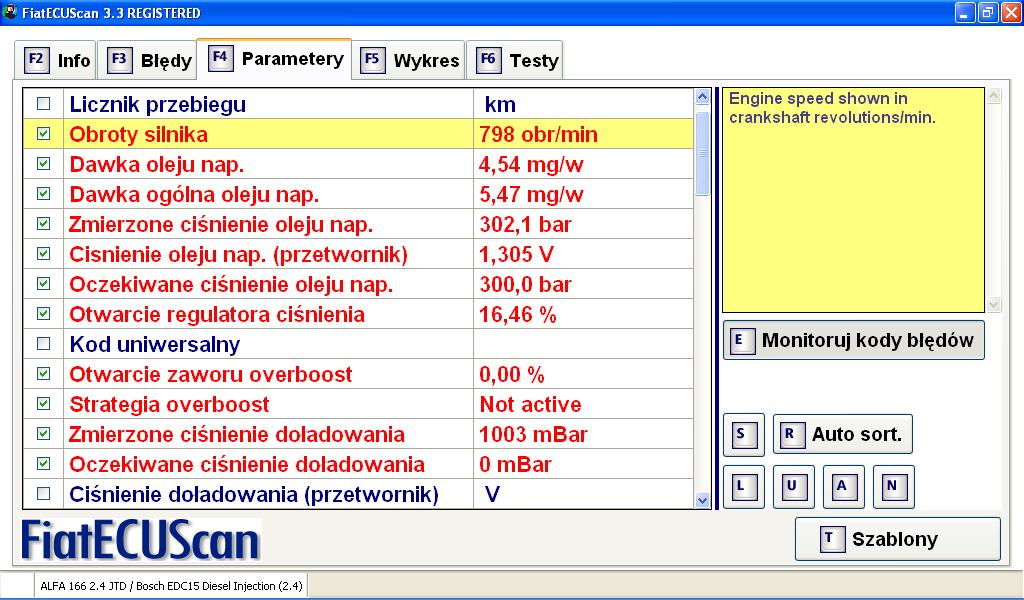The image size is (1024, 600).
Task: Uncheck Cisnienie oleju nap. (przetwornik) checkbox
Action: click(44, 254)
